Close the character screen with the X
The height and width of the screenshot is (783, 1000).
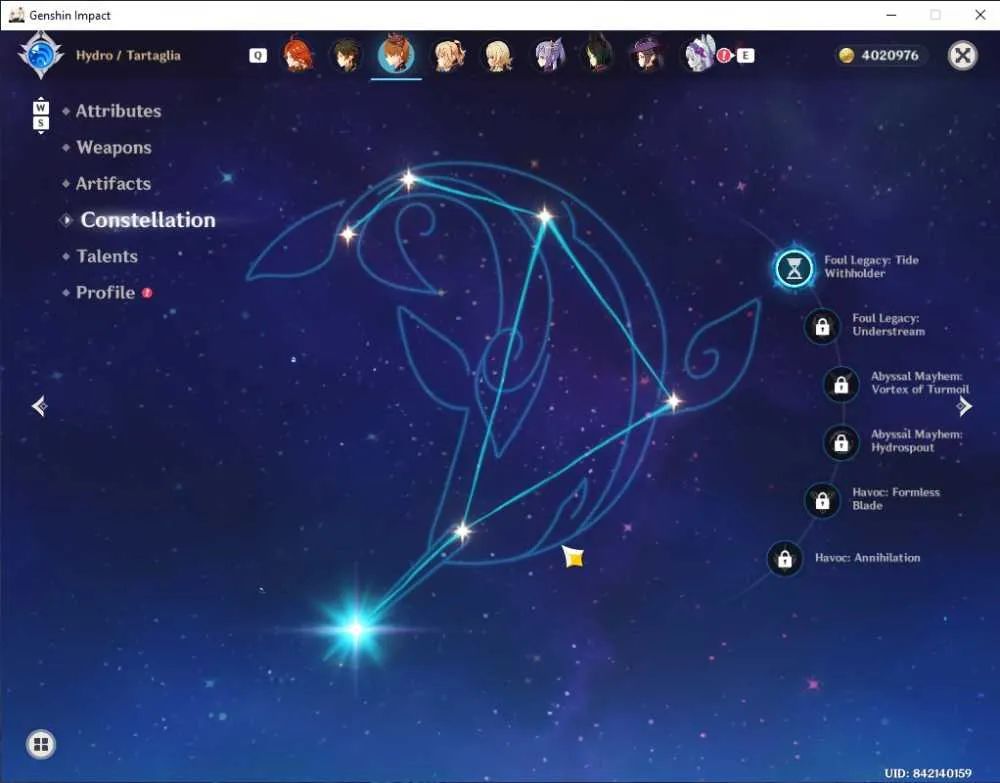962,55
